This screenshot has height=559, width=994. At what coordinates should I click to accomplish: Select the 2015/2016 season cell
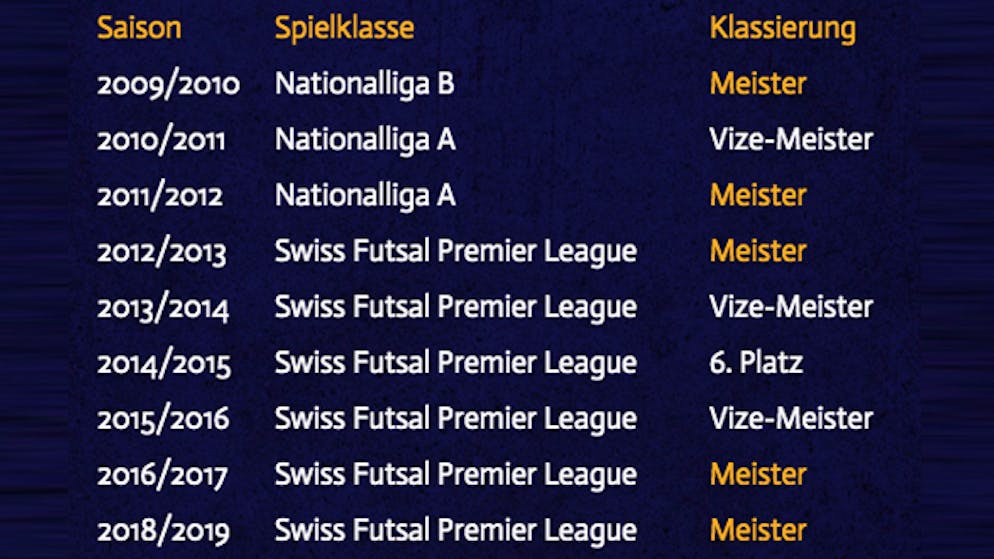[163, 419]
